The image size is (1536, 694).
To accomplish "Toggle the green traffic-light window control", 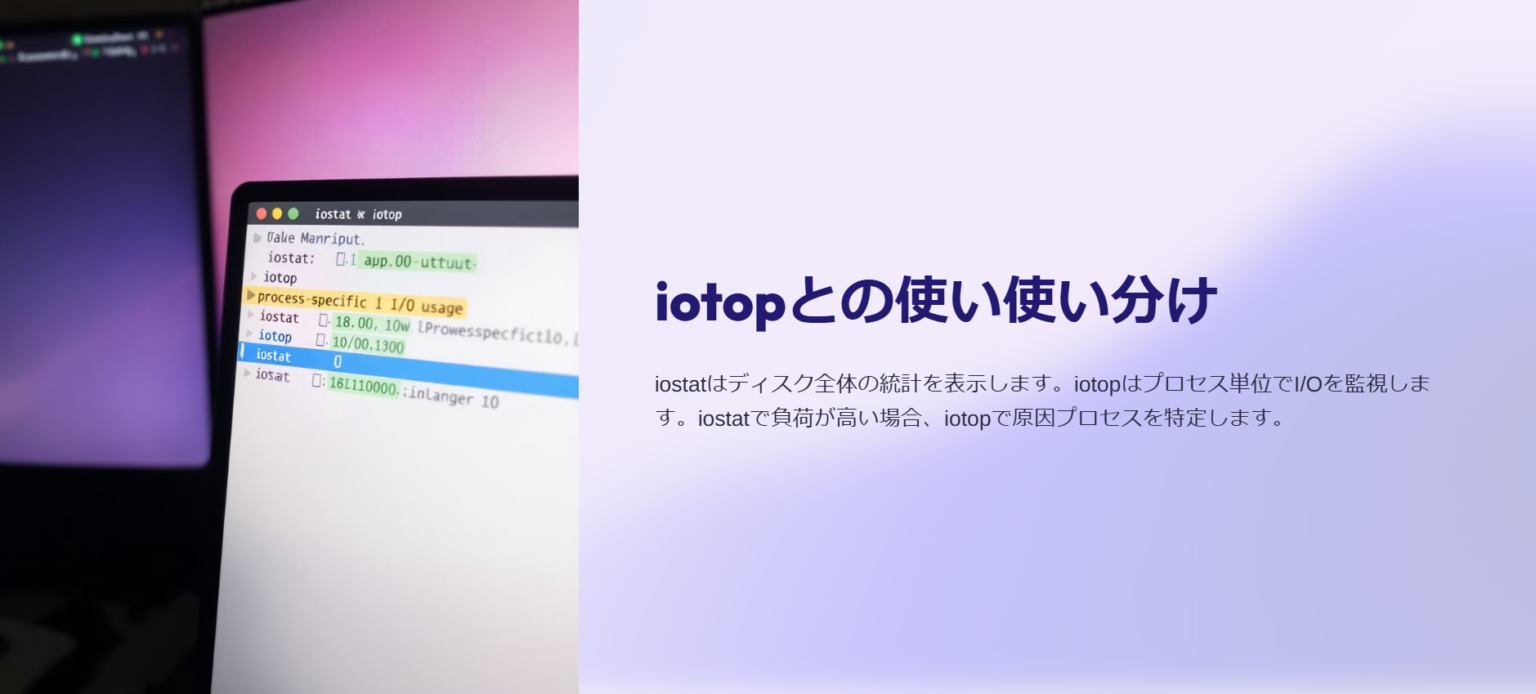I will 293,213.
